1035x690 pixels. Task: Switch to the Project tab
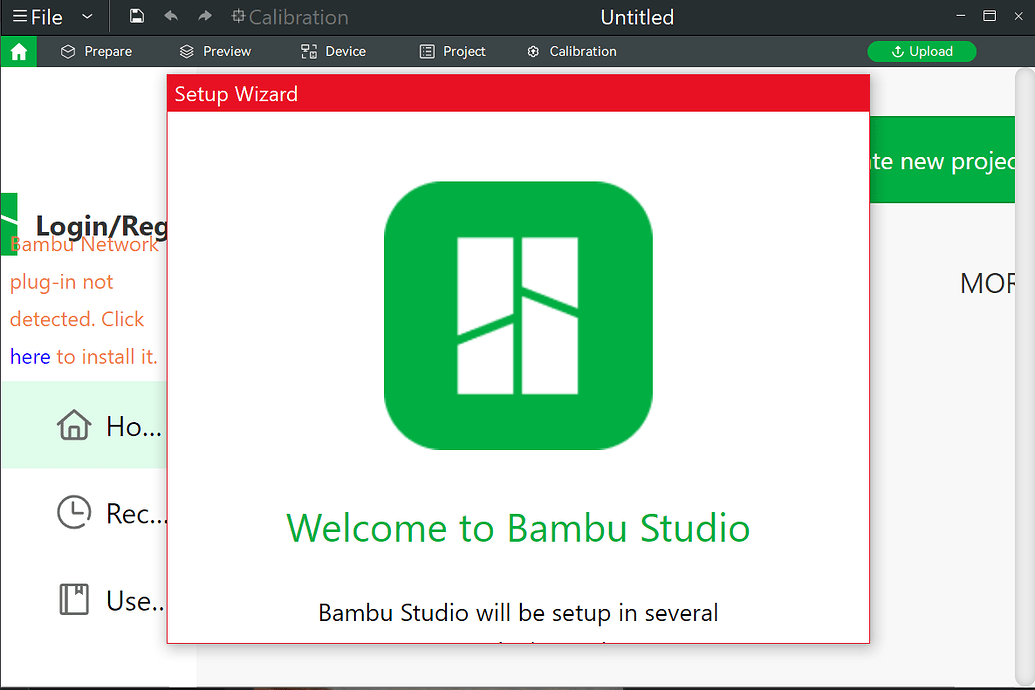453,52
